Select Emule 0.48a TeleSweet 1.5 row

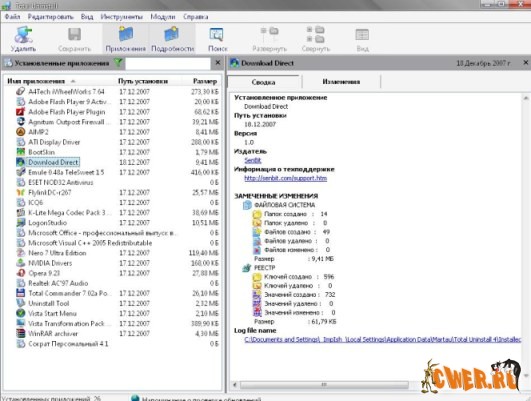(117, 172)
